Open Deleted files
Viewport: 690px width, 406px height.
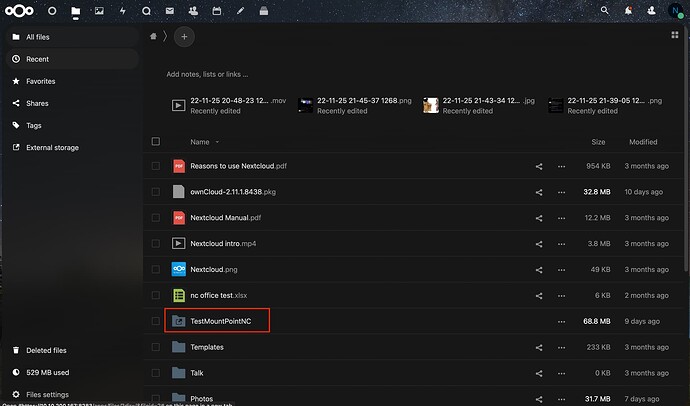(x=73, y=350)
